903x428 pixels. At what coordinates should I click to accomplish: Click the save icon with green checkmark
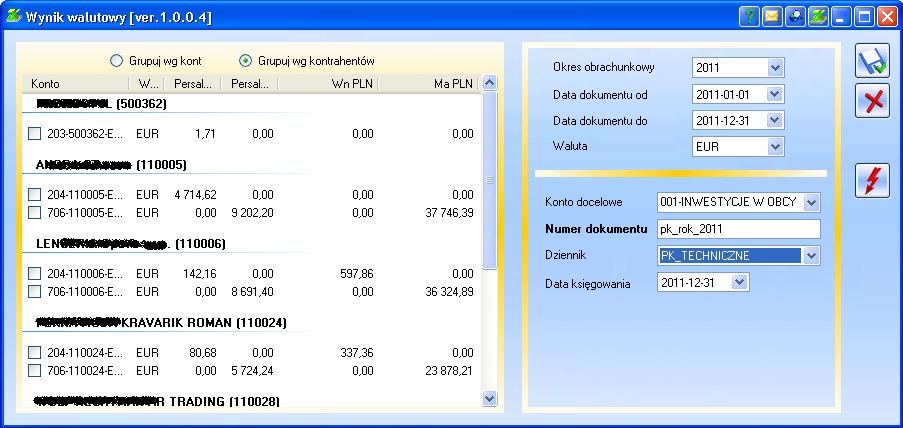(x=872, y=61)
